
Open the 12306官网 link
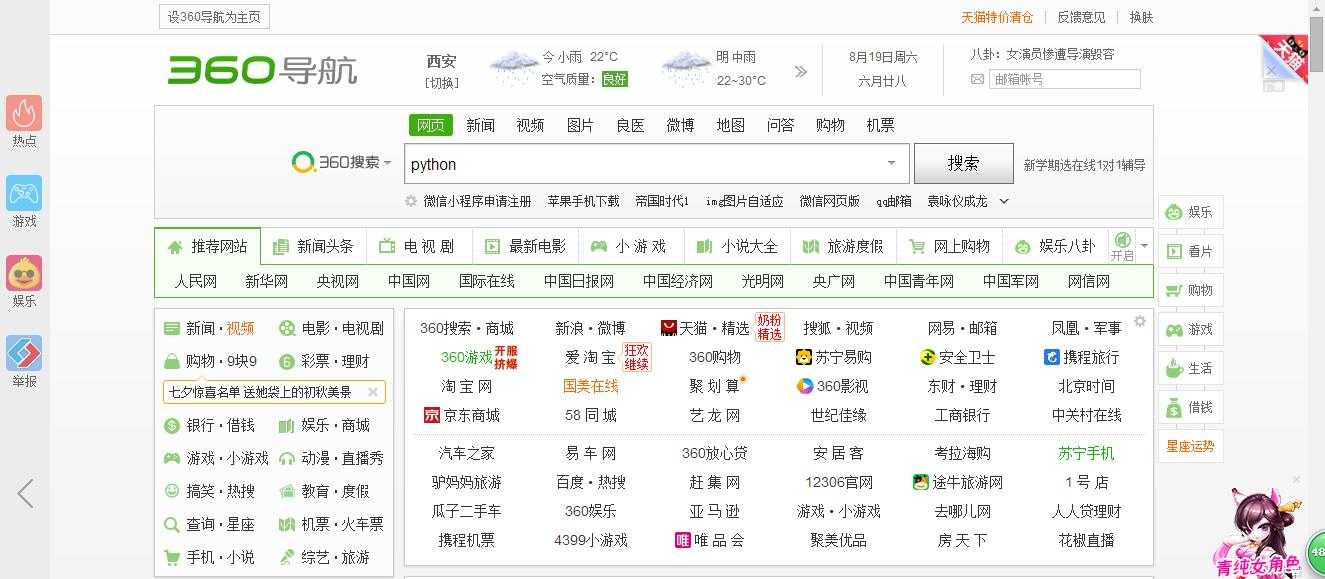(x=839, y=482)
